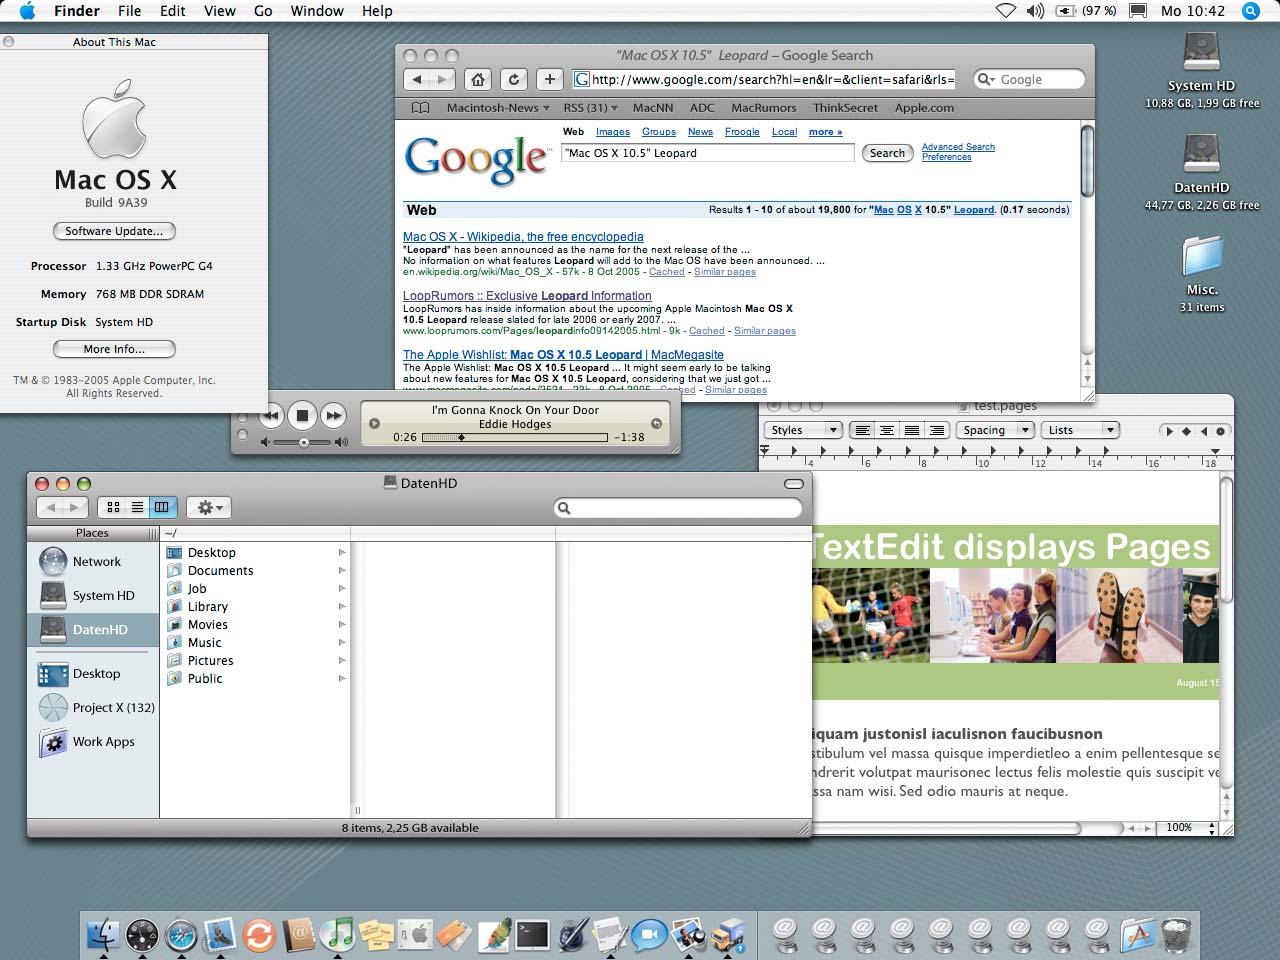Screen dimensions: 1280x960
Task: Go to the previous track in iTunes mini player
Action: click(271, 415)
